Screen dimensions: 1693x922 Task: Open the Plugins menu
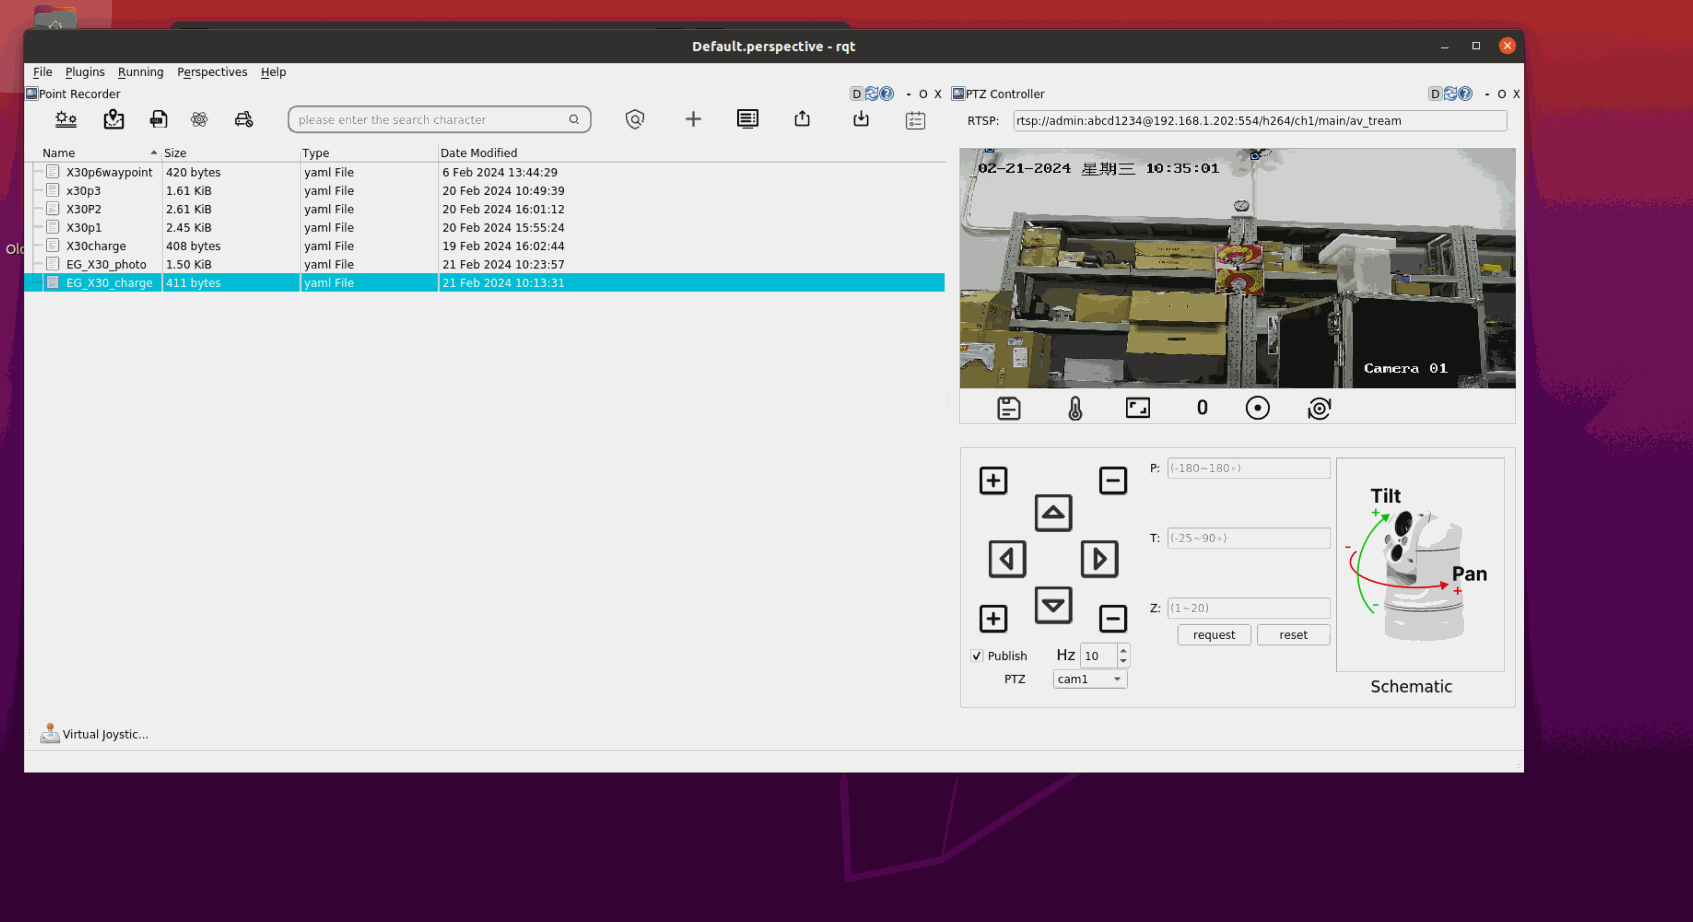85,72
